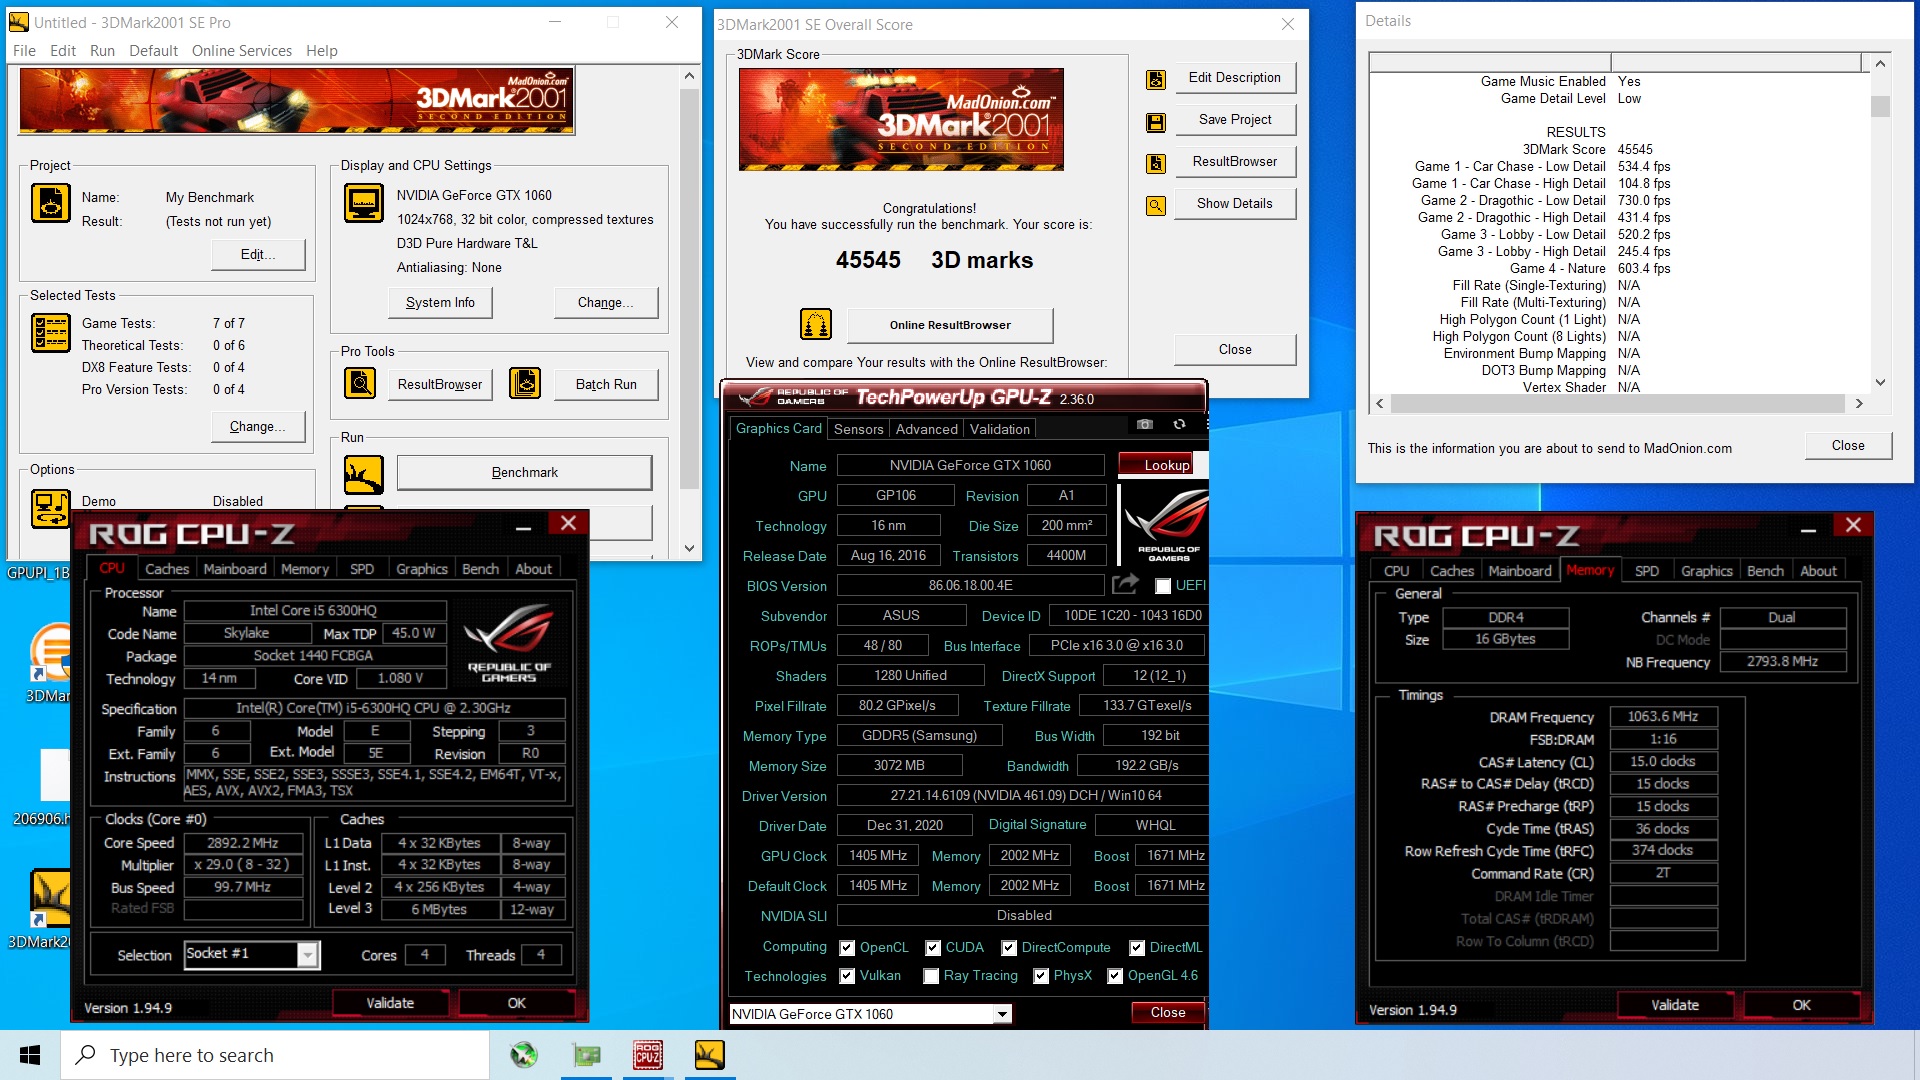The width and height of the screenshot is (1920, 1080).
Task: Click Show Details button
Action: point(1235,203)
